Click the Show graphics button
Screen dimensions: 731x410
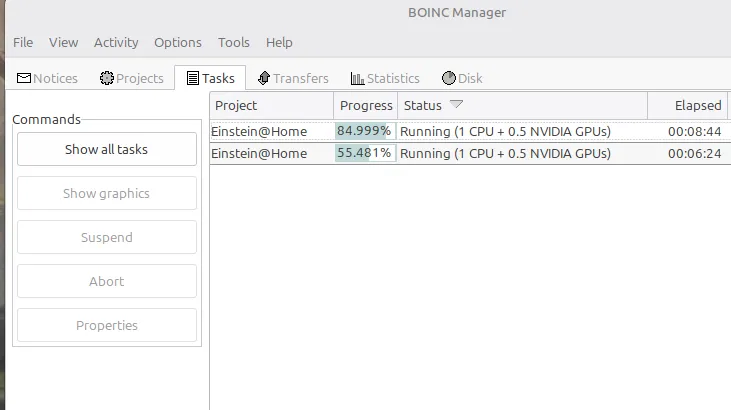tap(107, 193)
